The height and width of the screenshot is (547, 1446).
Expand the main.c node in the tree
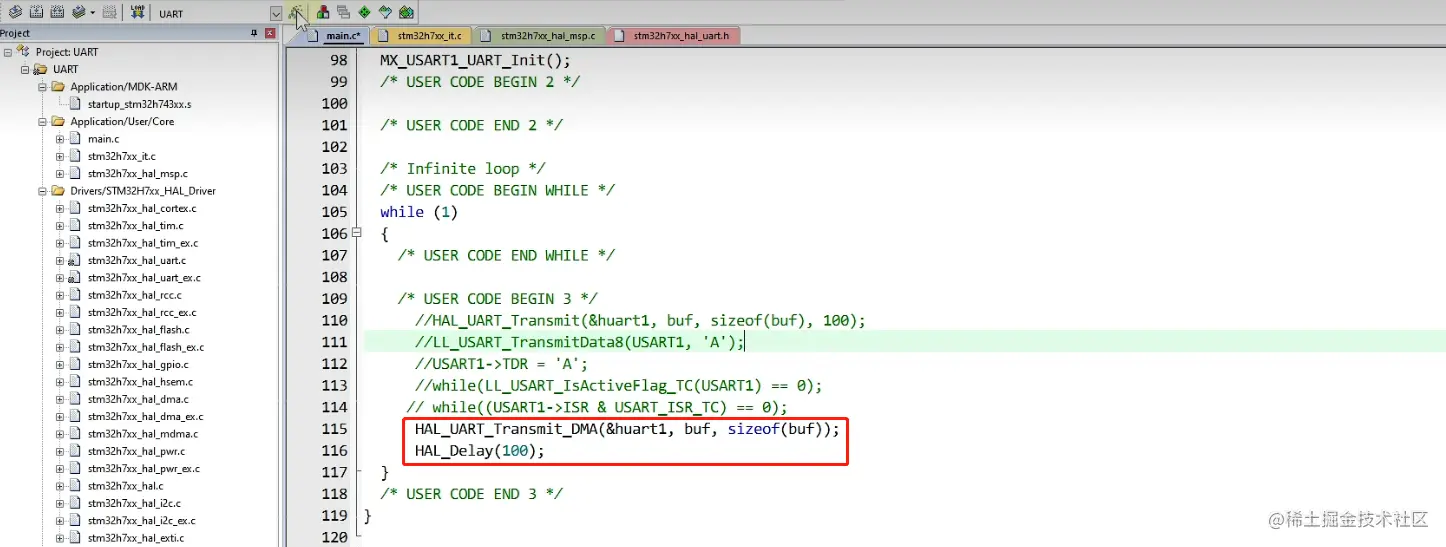(60, 139)
